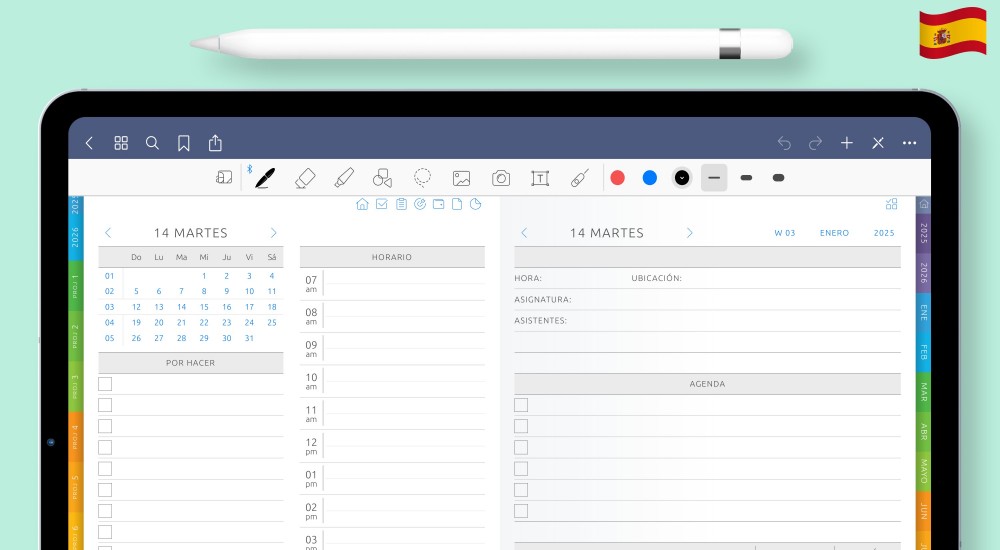Open the camera tool

click(501, 178)
